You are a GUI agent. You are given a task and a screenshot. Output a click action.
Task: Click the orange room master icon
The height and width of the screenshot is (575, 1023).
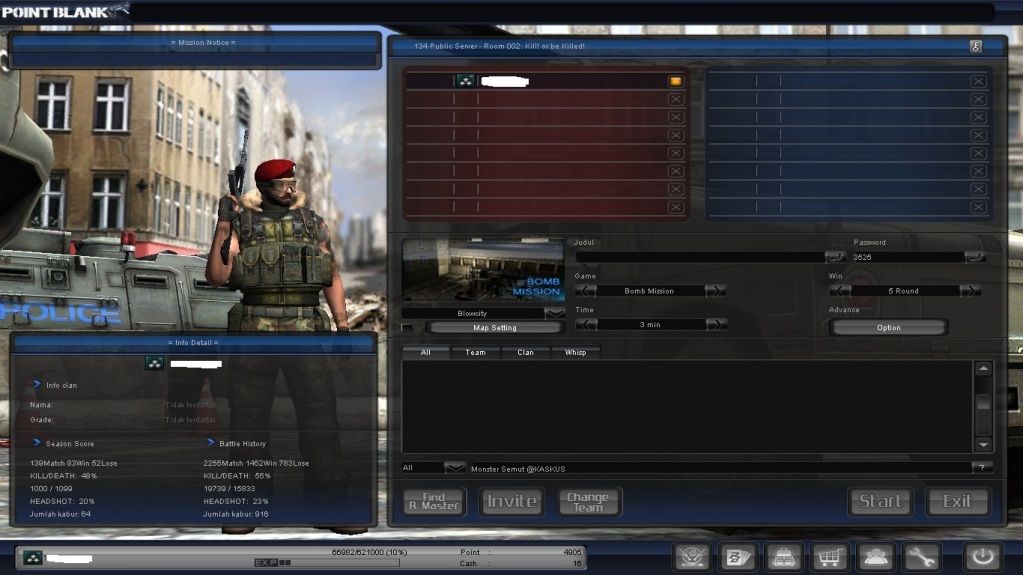675,81
